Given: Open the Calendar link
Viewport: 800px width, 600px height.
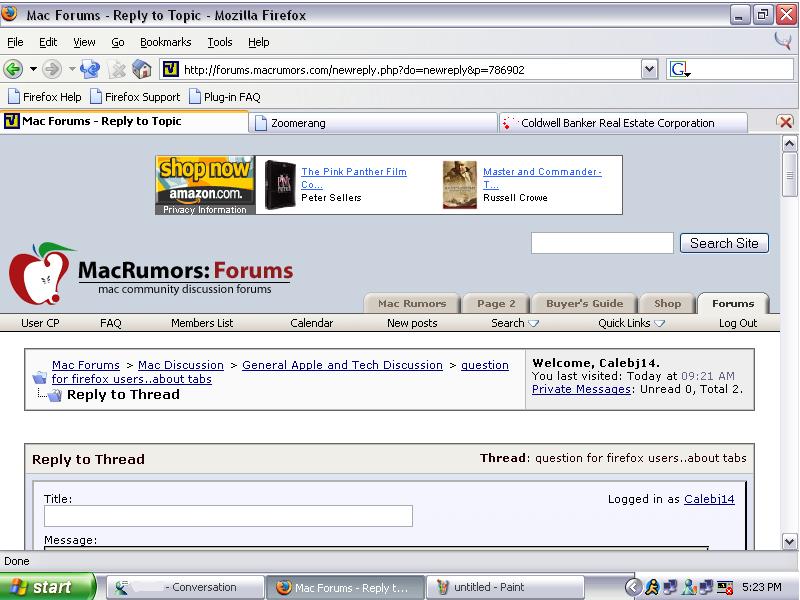Looking at the screenshot, I should click(x=311, y=323).
